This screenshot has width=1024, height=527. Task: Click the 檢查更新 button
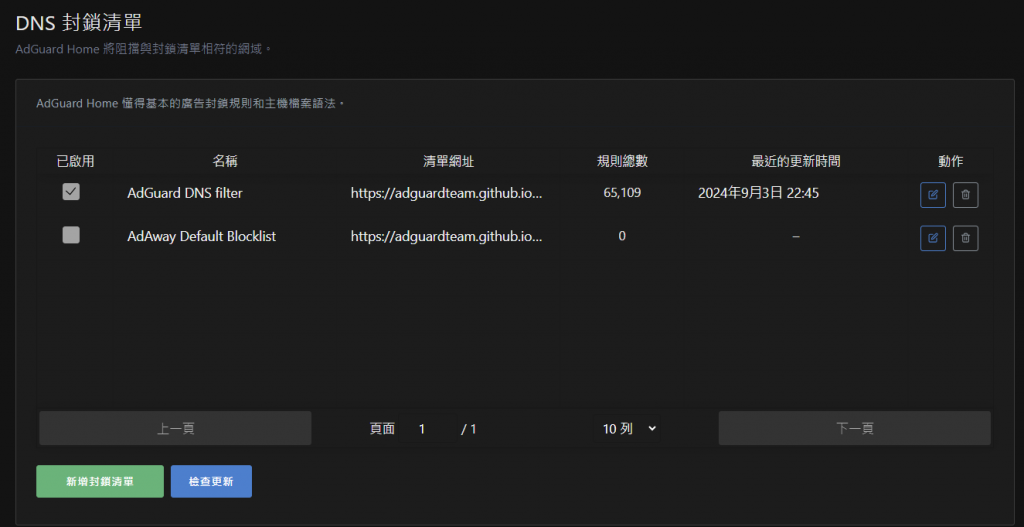click(211, 481)
